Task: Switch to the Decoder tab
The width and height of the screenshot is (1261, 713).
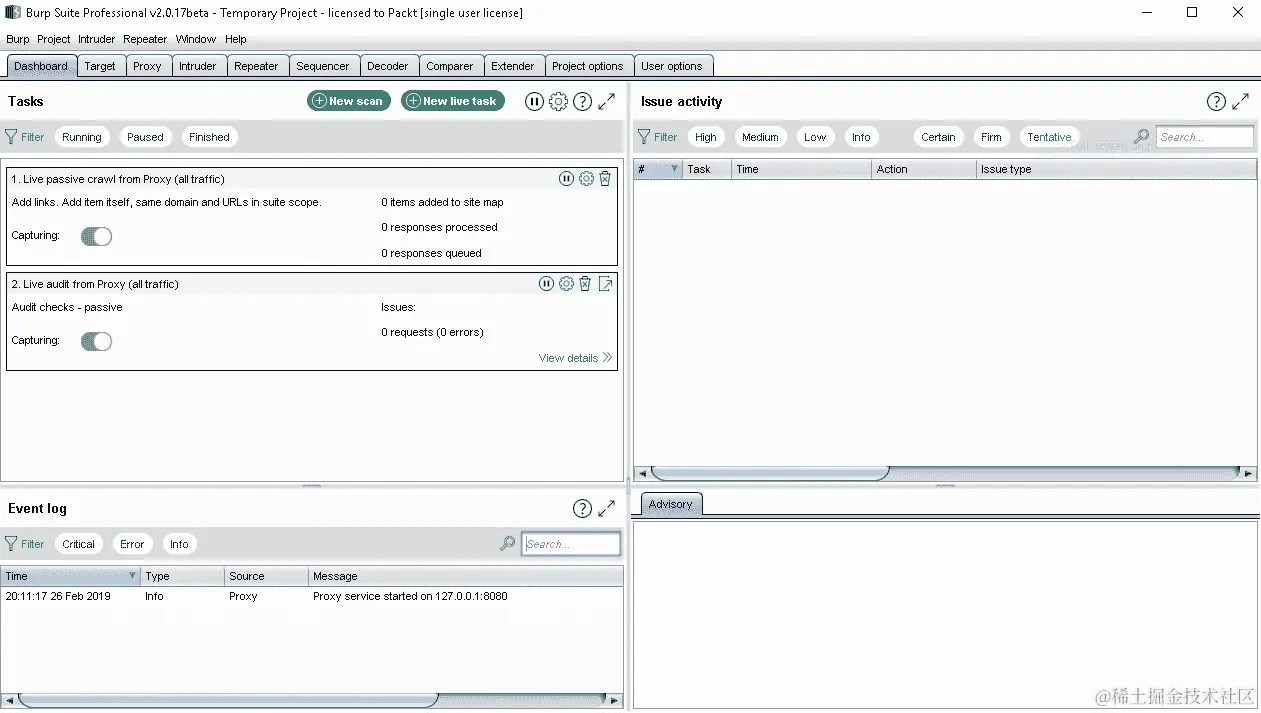Action: (388, 66)
